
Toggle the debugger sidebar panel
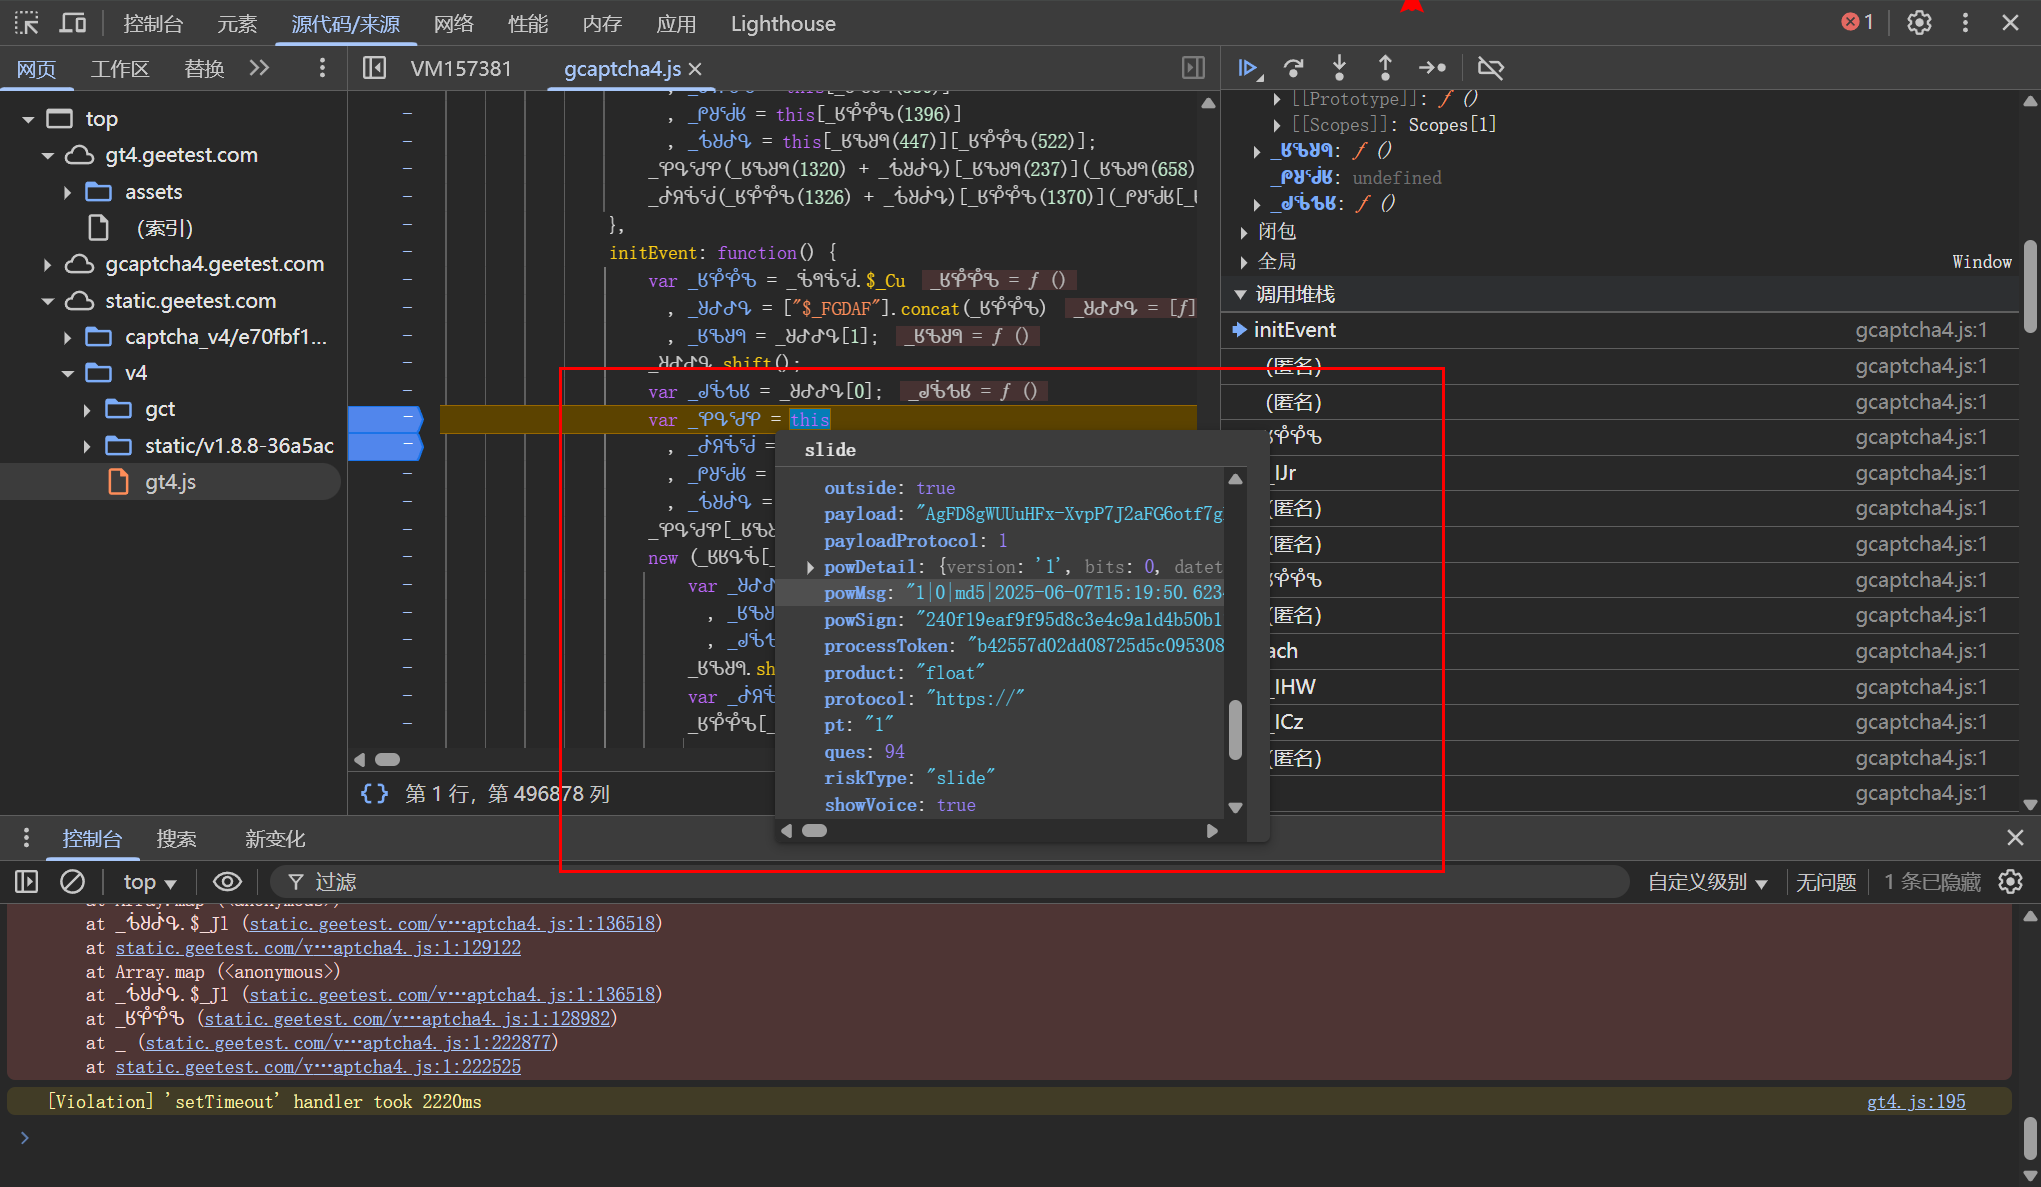(x=1193, y=68)
